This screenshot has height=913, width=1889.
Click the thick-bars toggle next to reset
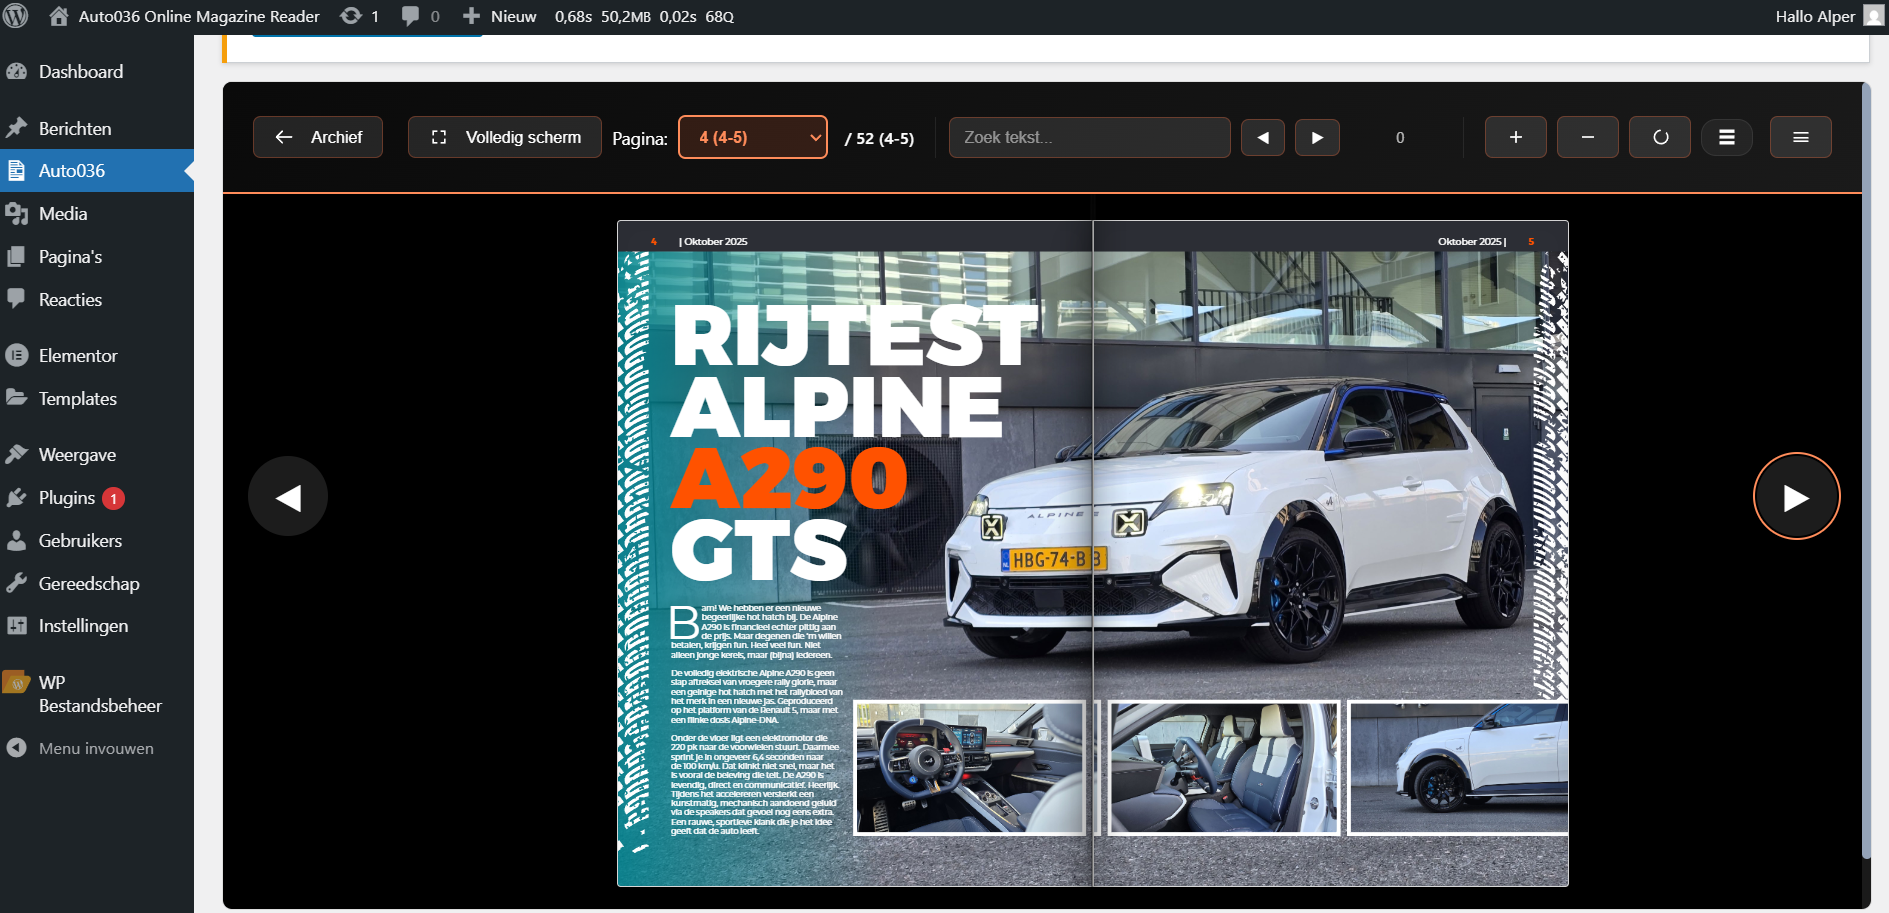(x=1726, y=137)
